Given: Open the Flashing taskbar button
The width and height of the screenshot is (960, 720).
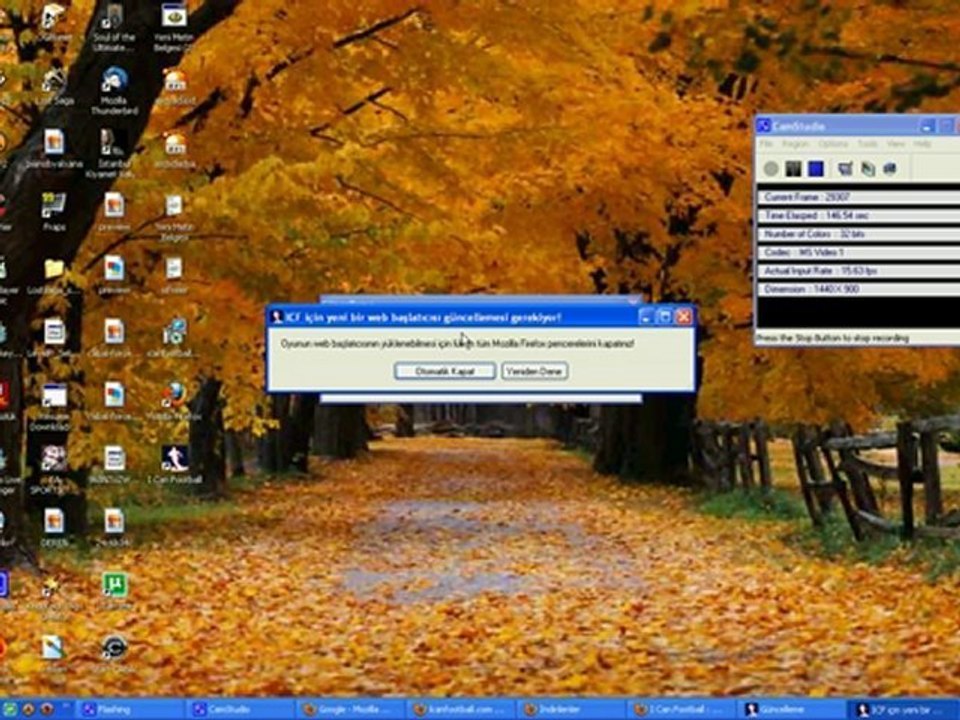Looking at the screenshot, I should pos(130,710).
